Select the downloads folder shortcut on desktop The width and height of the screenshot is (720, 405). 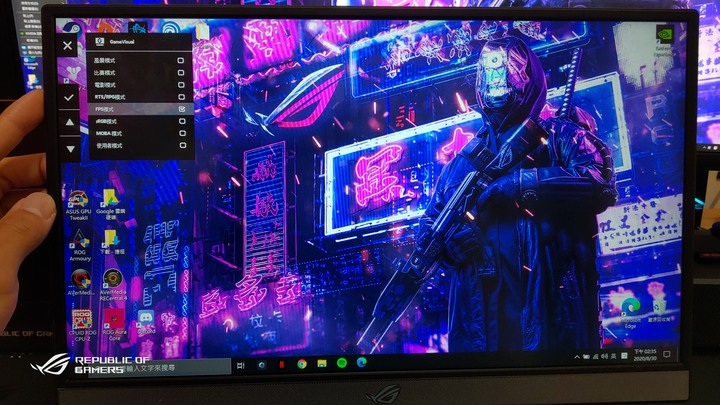tap(112, 242)
